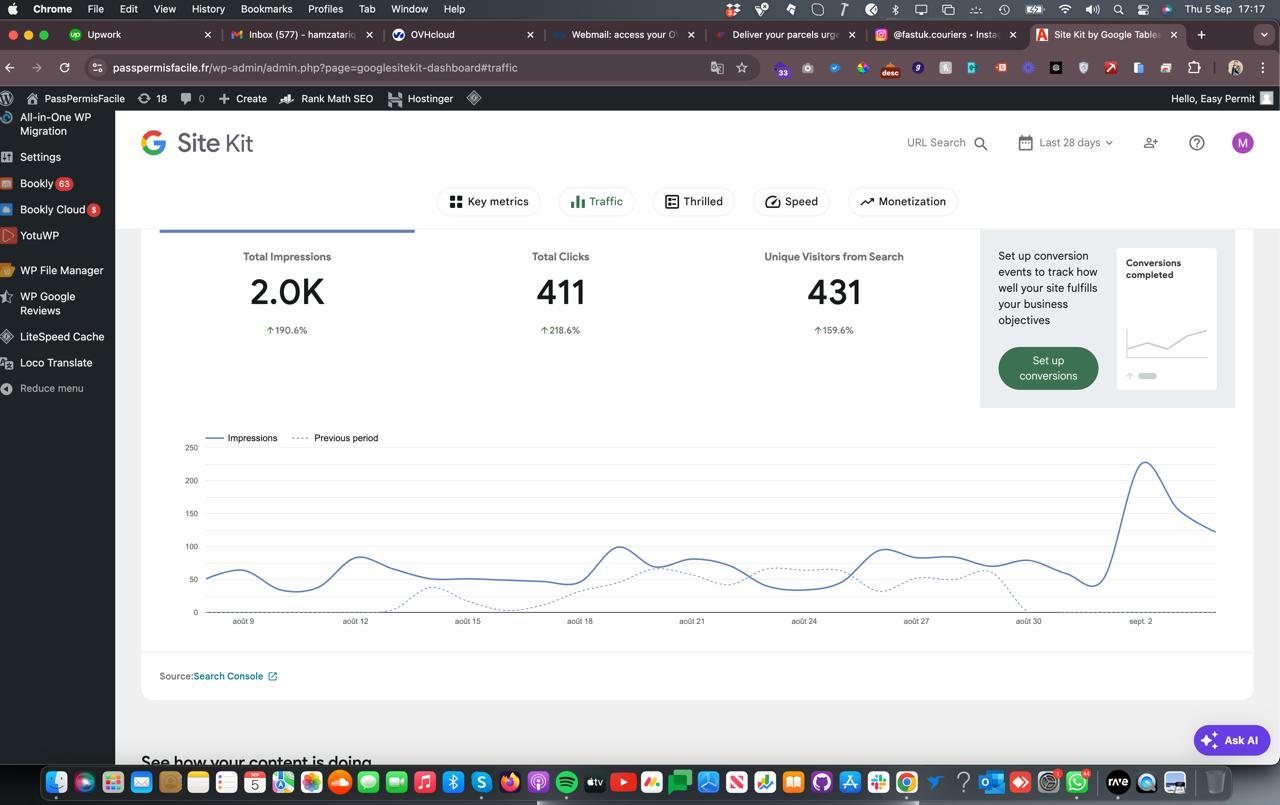This screenshot has width=1280, height=805.
Task: Open Chrome three-dot menu
Action: pos(1263,68)
